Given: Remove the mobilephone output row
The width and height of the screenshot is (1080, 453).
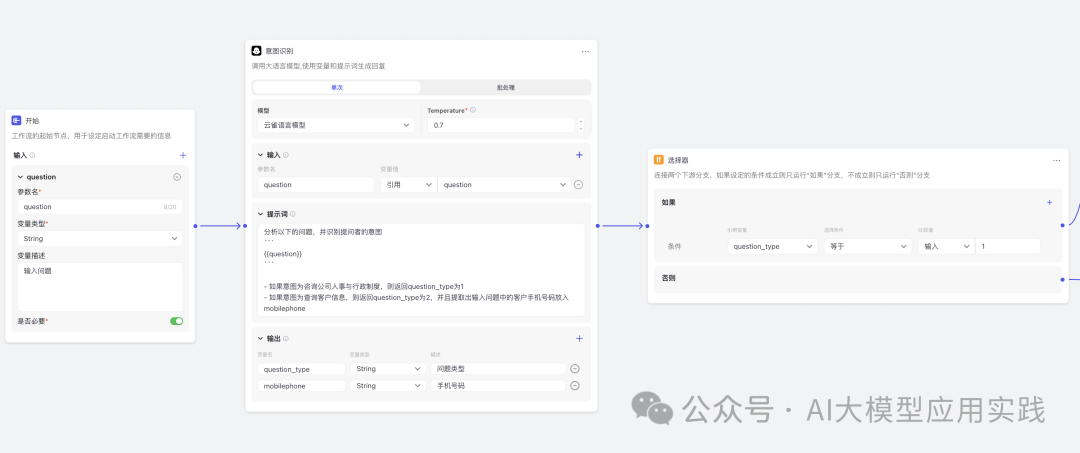Looking at the screenshot, I should tap(575, 386).
